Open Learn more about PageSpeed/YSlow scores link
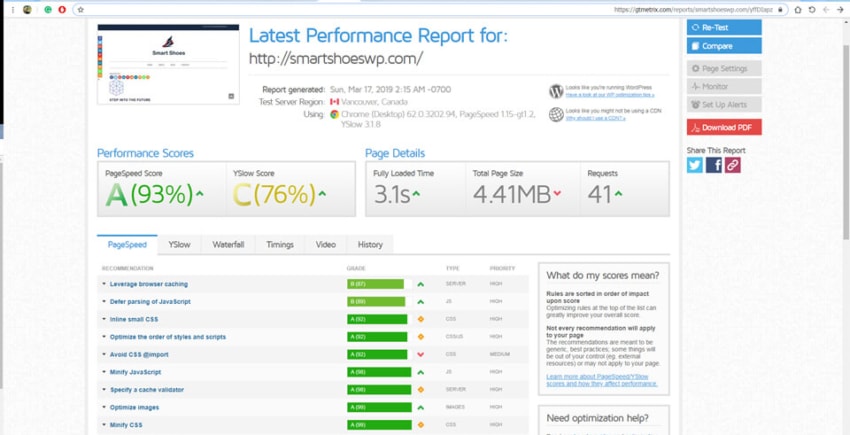Screen dimensions: 850x435 click(602, 380)
